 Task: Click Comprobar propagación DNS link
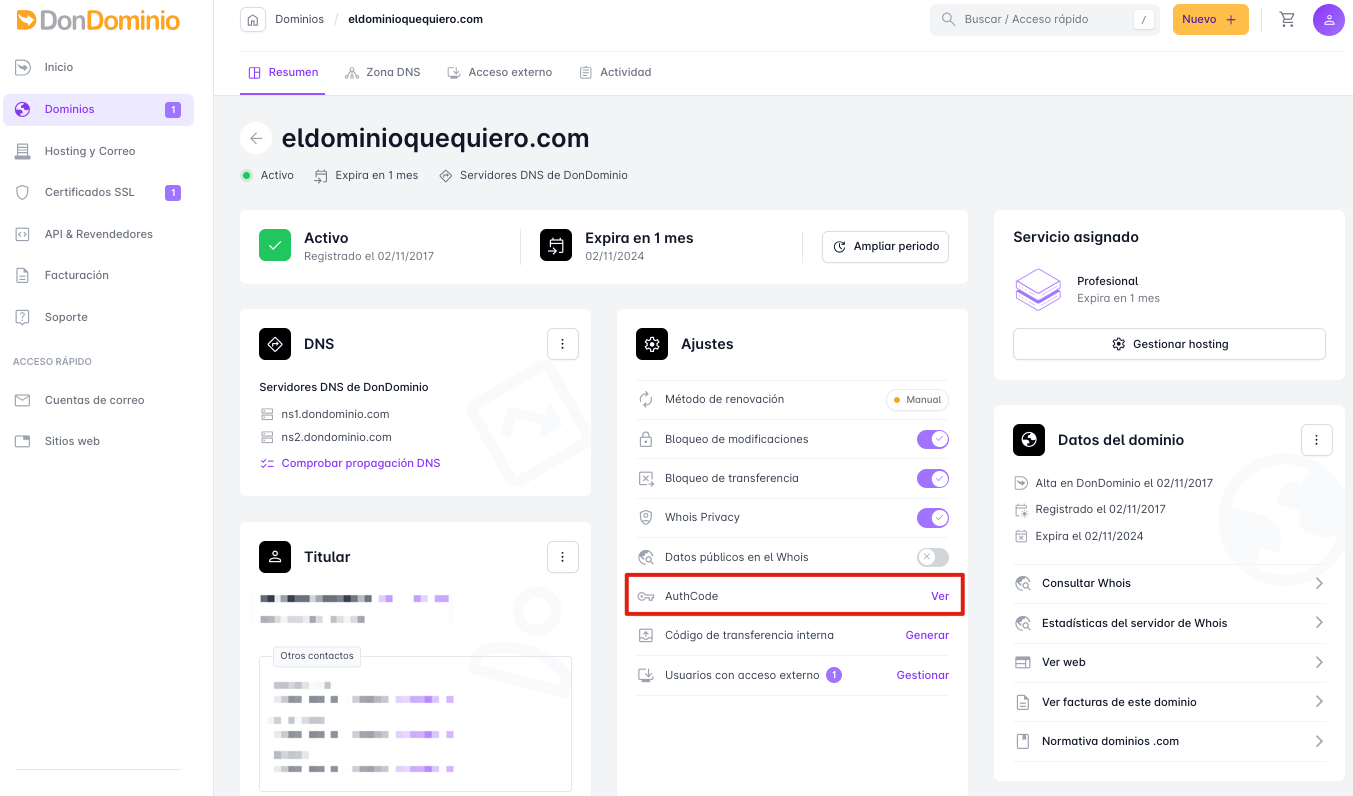click(350, 463)
